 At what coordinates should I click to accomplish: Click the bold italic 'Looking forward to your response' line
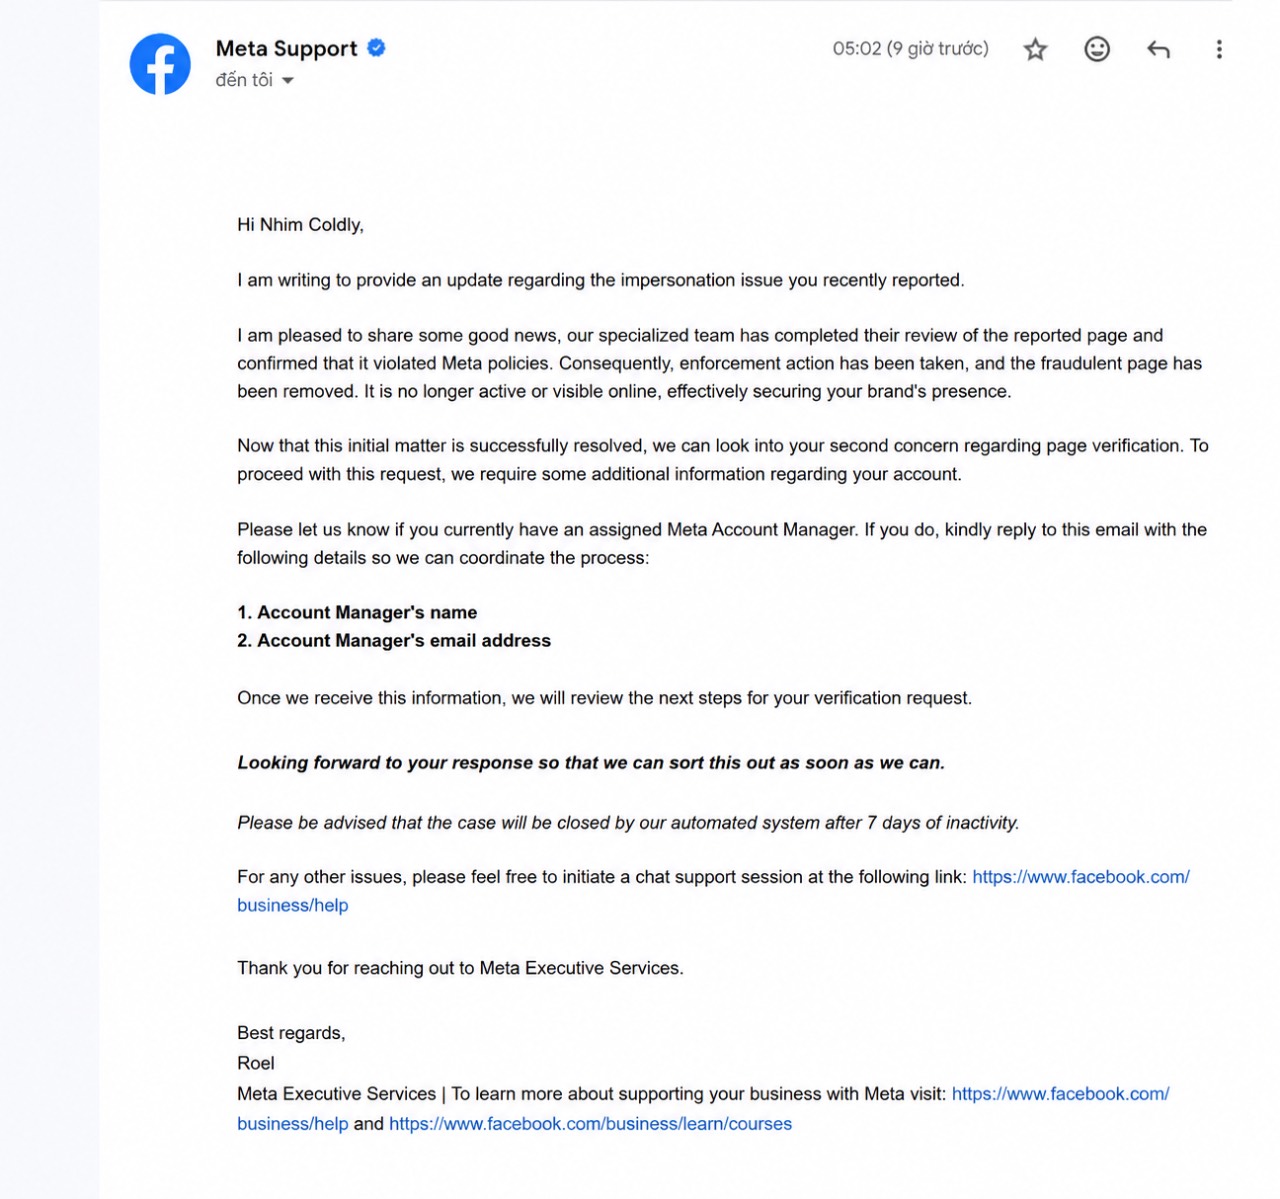(x=591, y=763)
